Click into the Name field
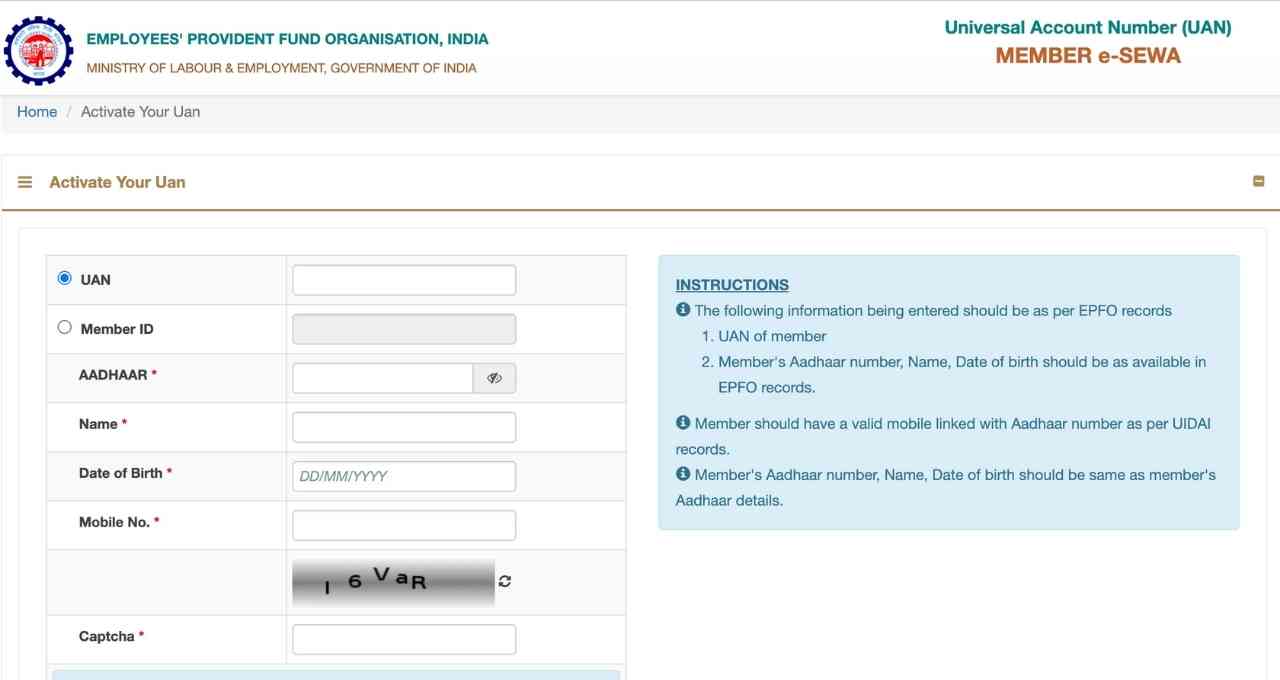 pos(404,427)
